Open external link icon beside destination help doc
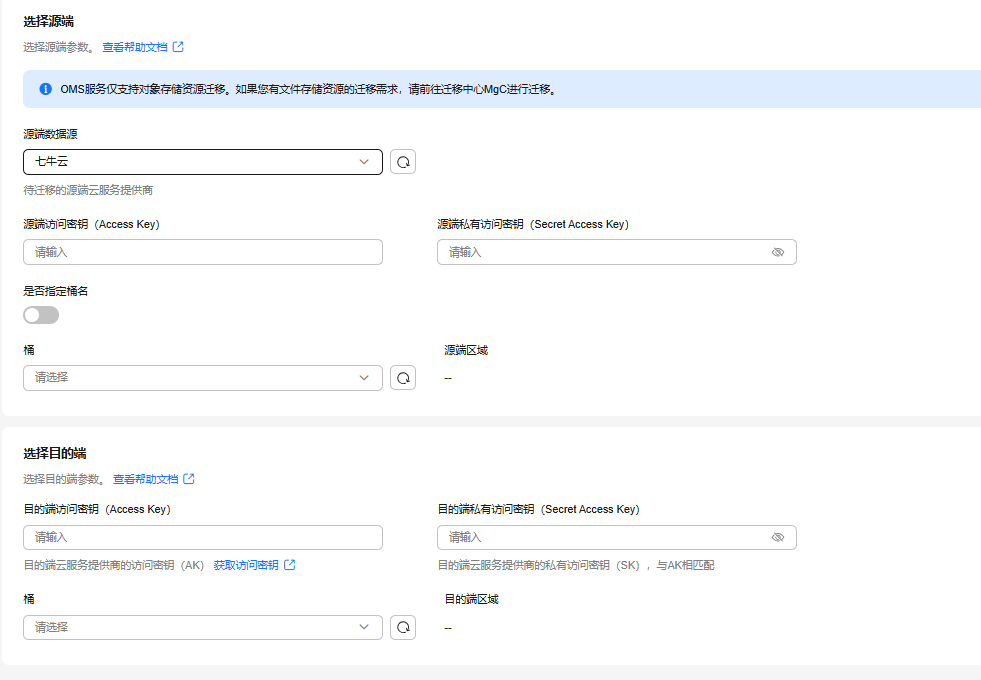Screen dimensions: 981x680 point(189,479)
